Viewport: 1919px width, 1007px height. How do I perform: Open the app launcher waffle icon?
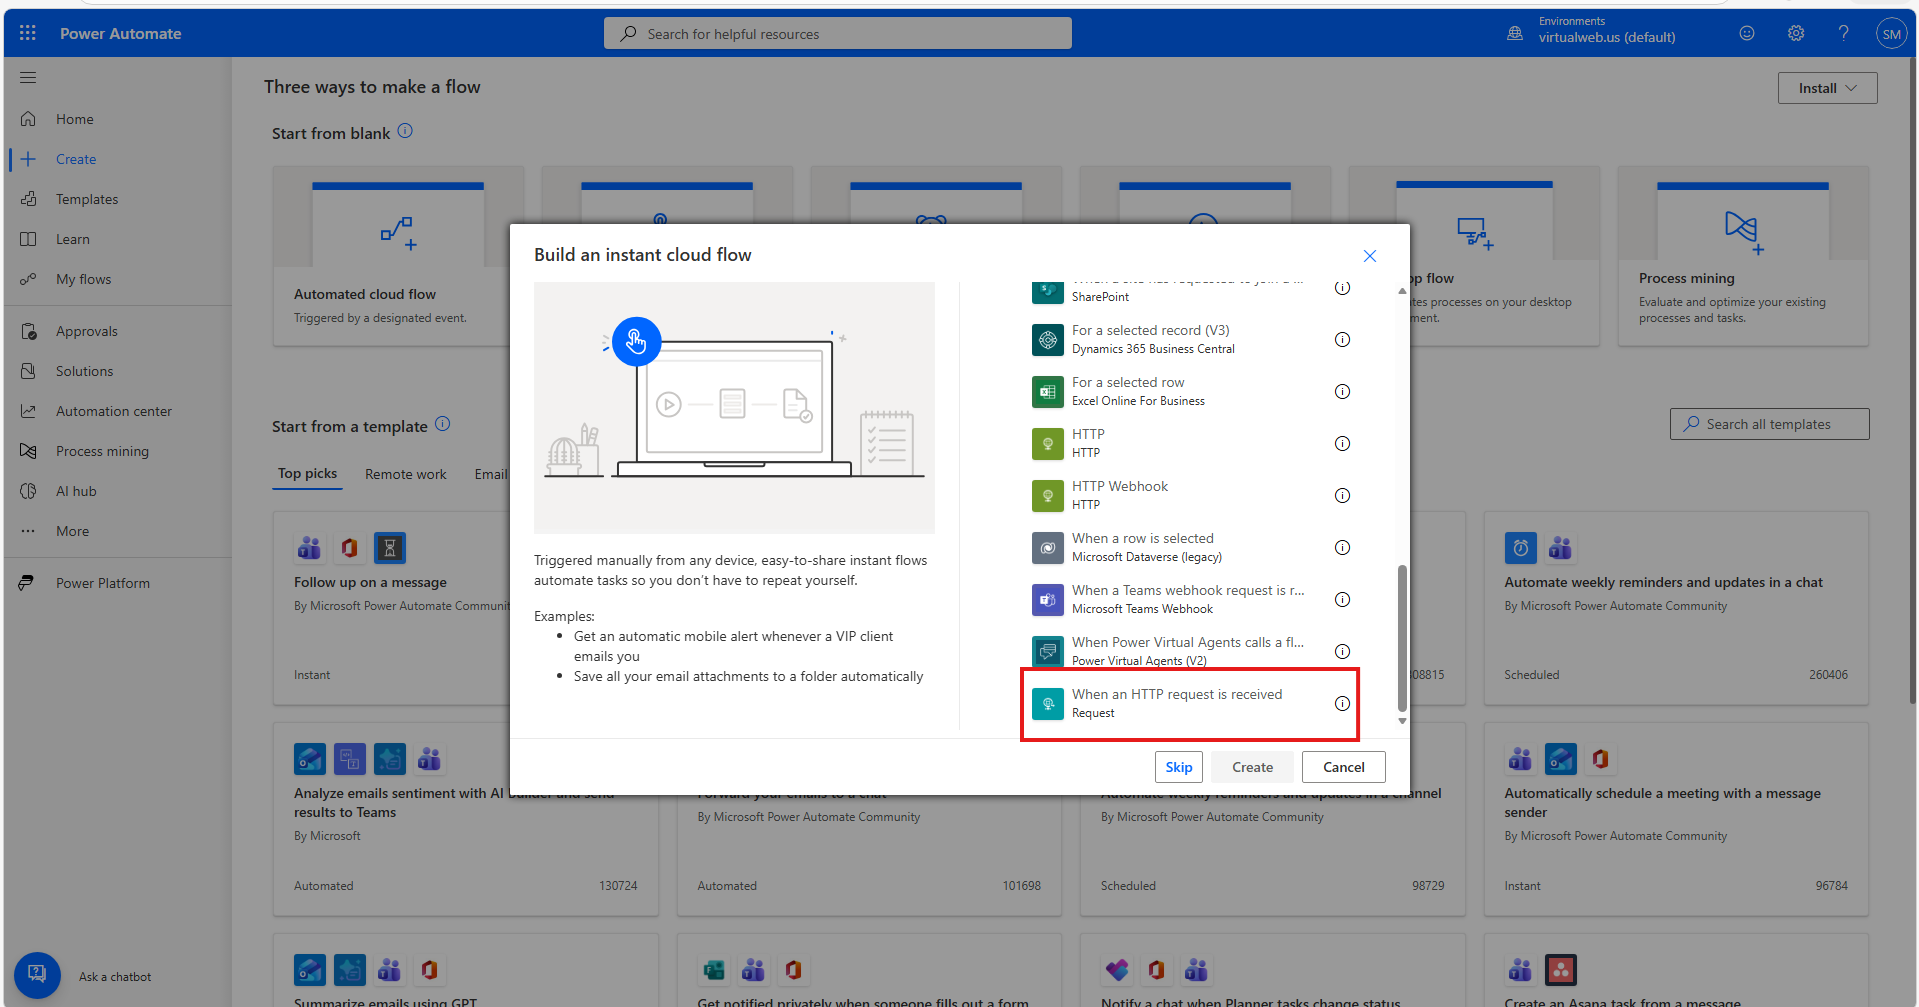[28, 33]
